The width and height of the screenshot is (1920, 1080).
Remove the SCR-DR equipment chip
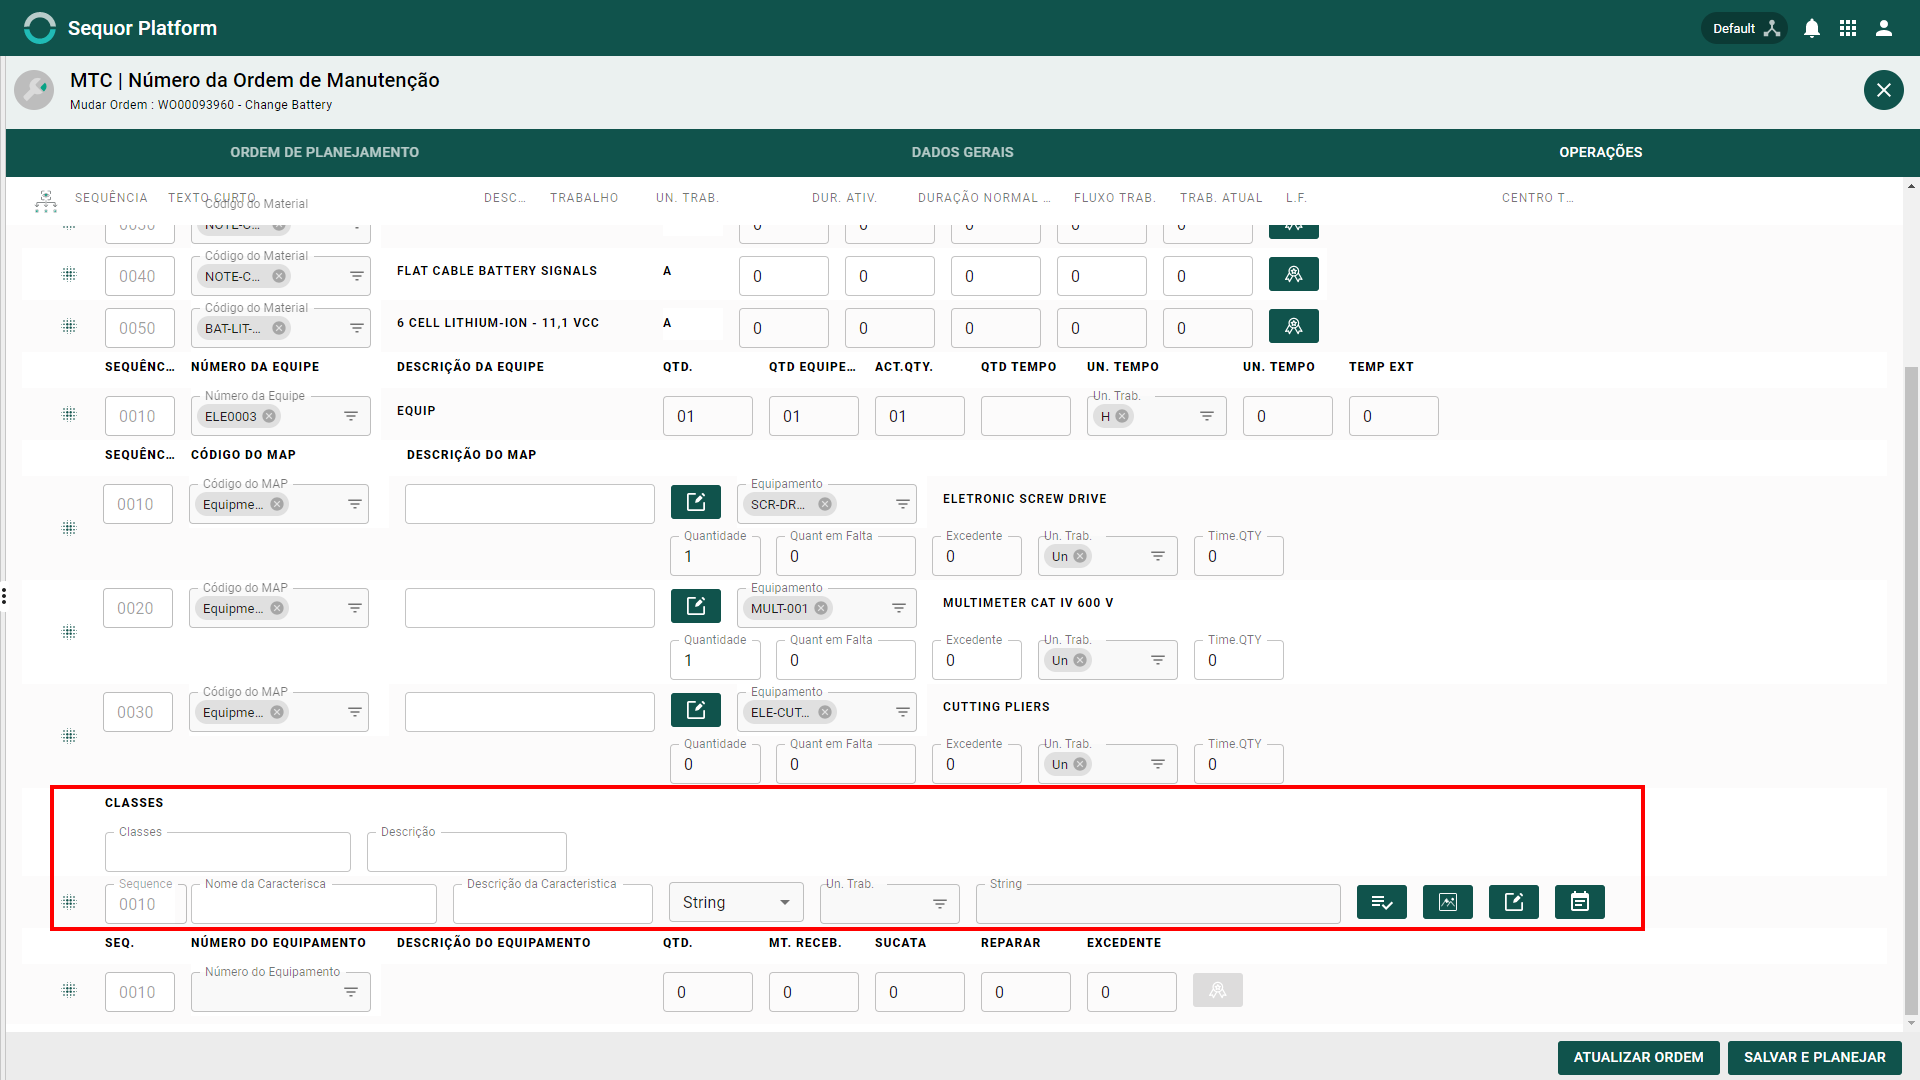coord(825,504)
